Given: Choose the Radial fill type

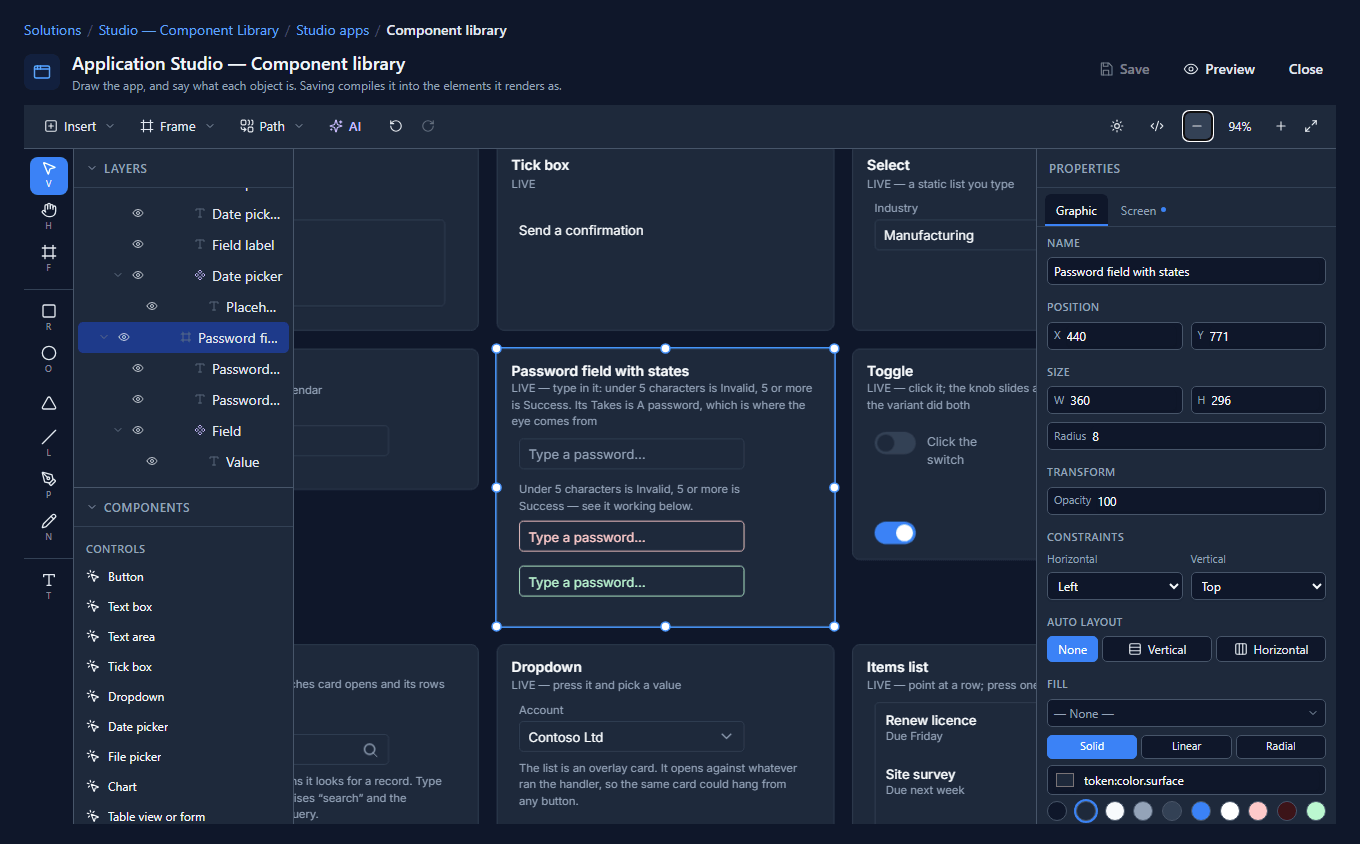Looking at the screenshot, I should [x=1281, y=747].
